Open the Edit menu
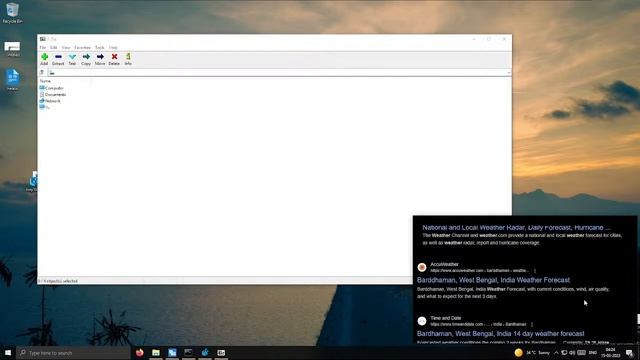This screenshot has height=360, width=640. pyautogui.click(x=53, y=48)
